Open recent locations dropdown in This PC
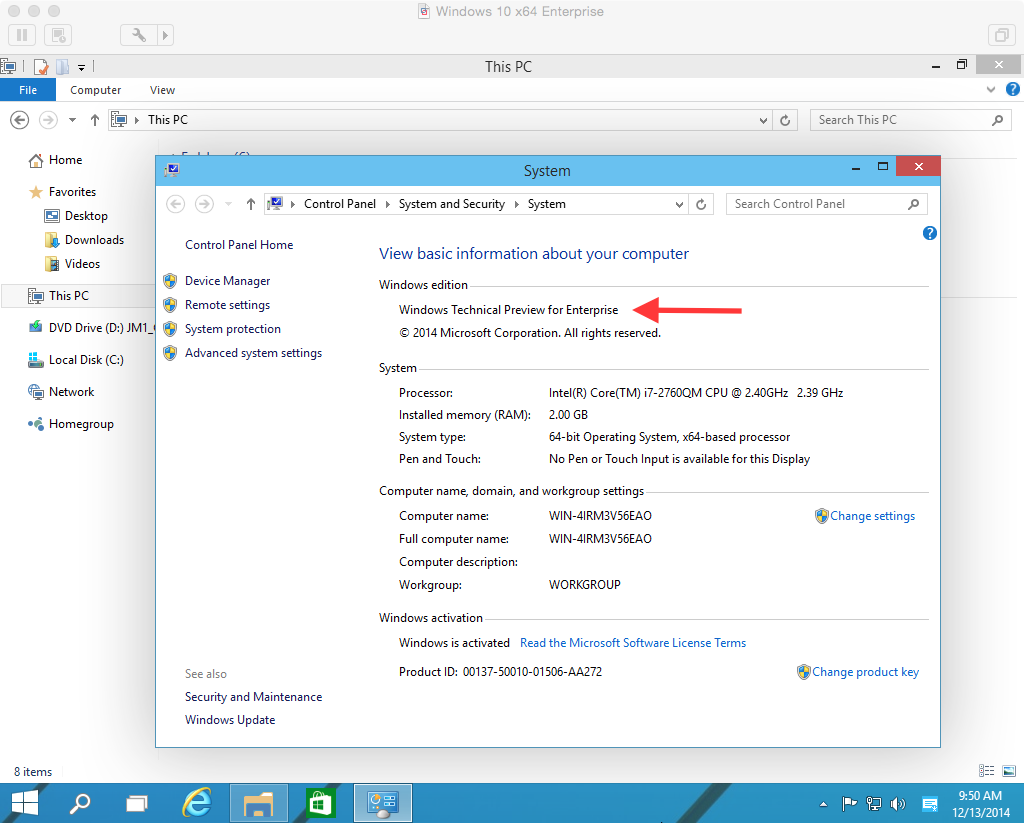This screenshot has height=823, width=1024. coord(72,120)
